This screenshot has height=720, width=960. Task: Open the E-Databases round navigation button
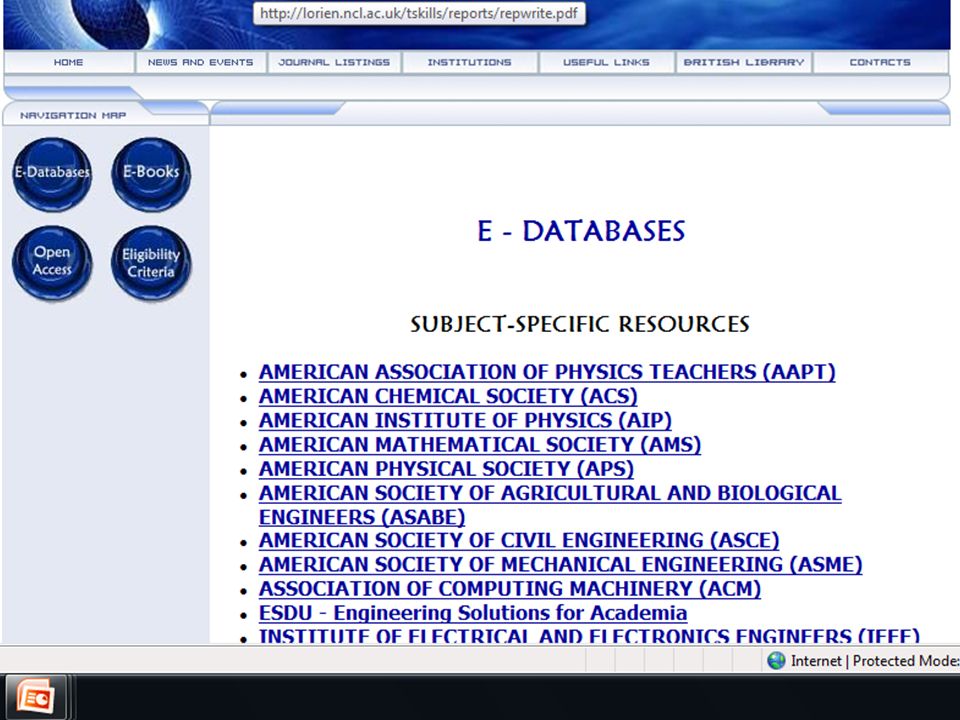tap(52, 174)
